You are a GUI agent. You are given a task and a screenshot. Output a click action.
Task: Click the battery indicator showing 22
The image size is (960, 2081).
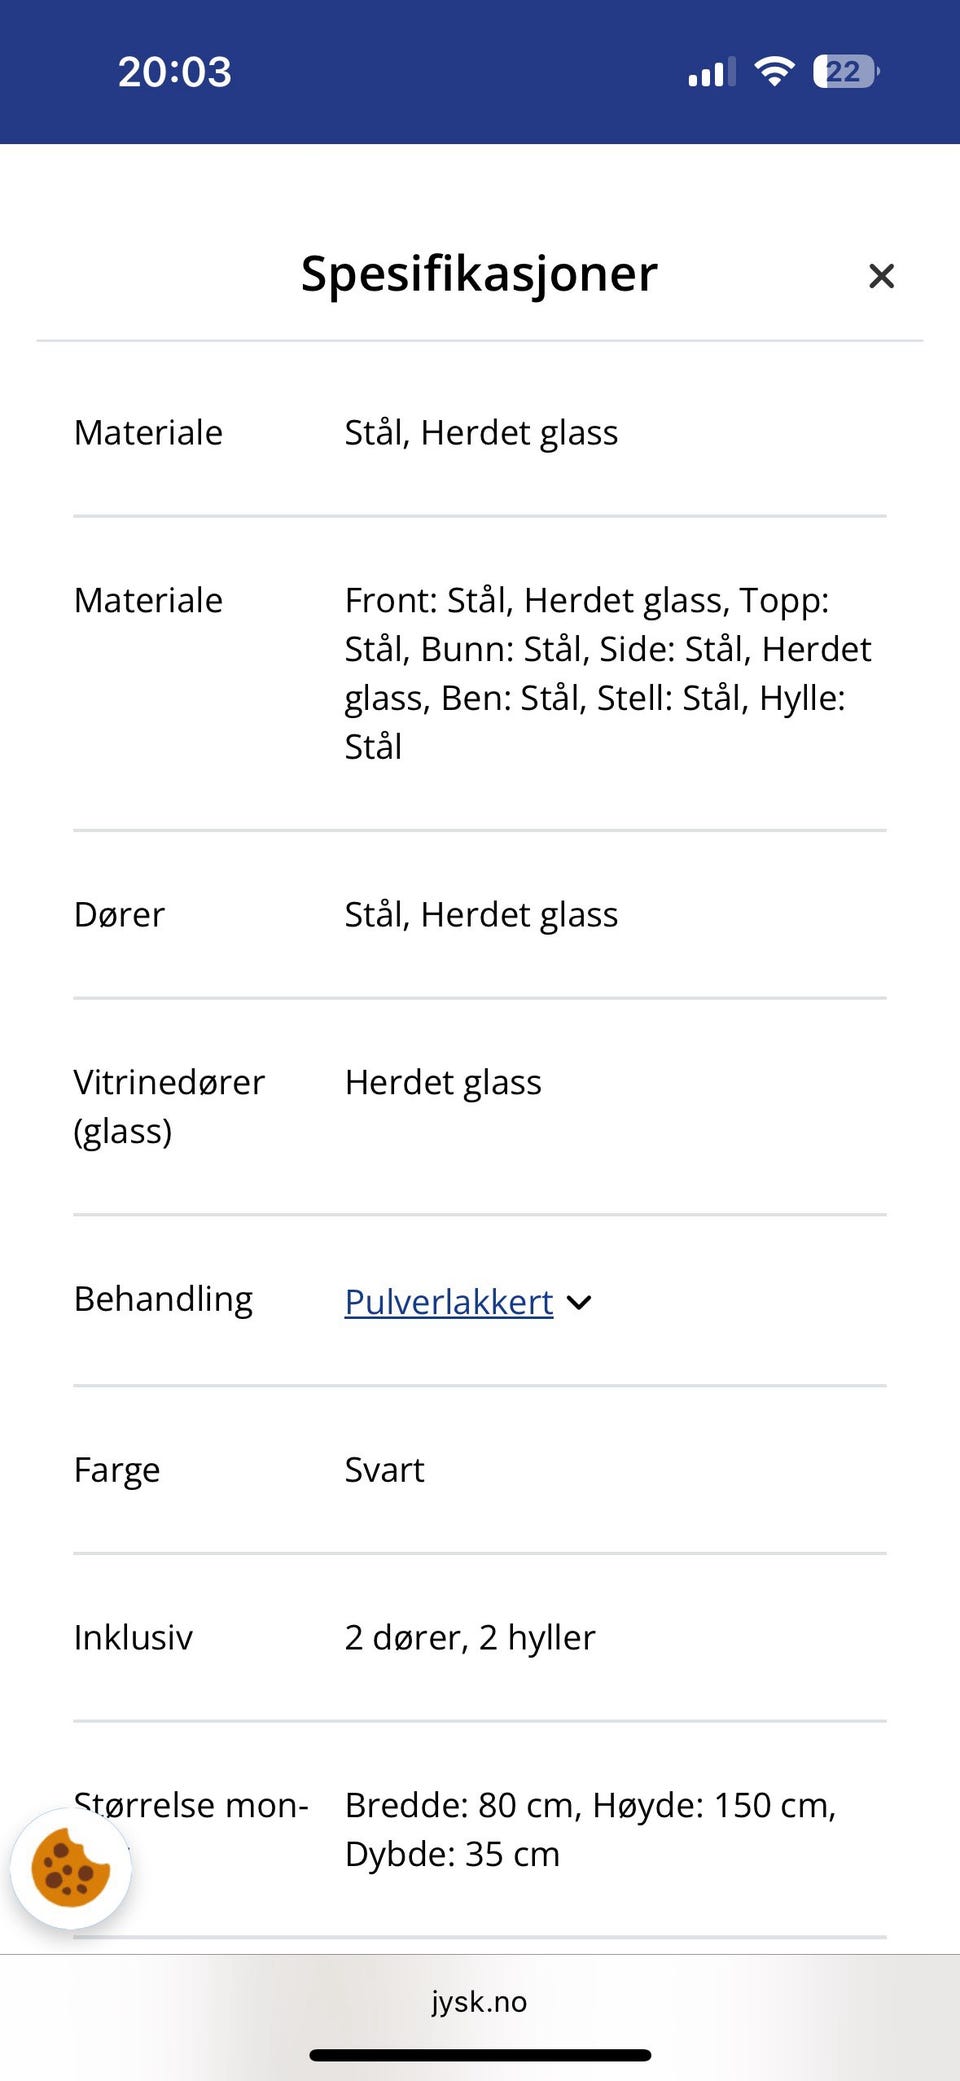843,70
